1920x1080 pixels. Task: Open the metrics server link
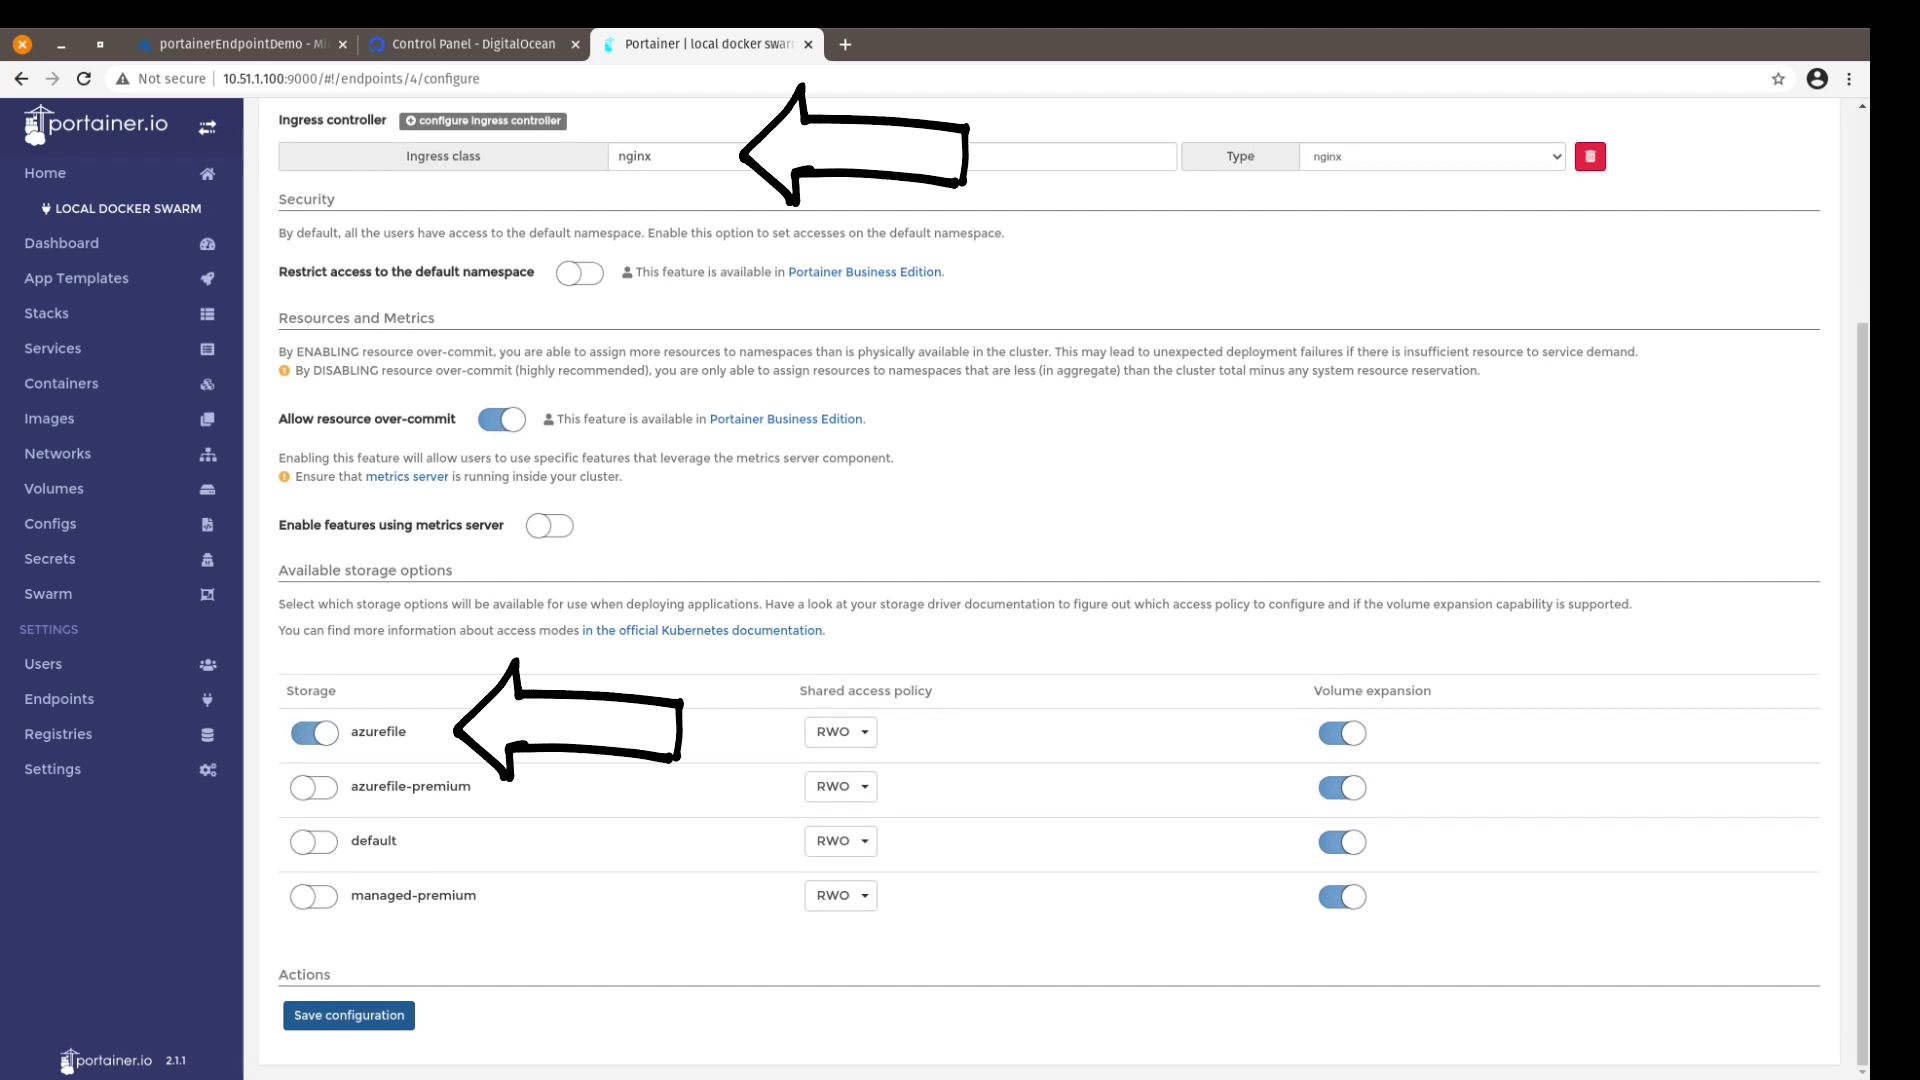point(407,477)
